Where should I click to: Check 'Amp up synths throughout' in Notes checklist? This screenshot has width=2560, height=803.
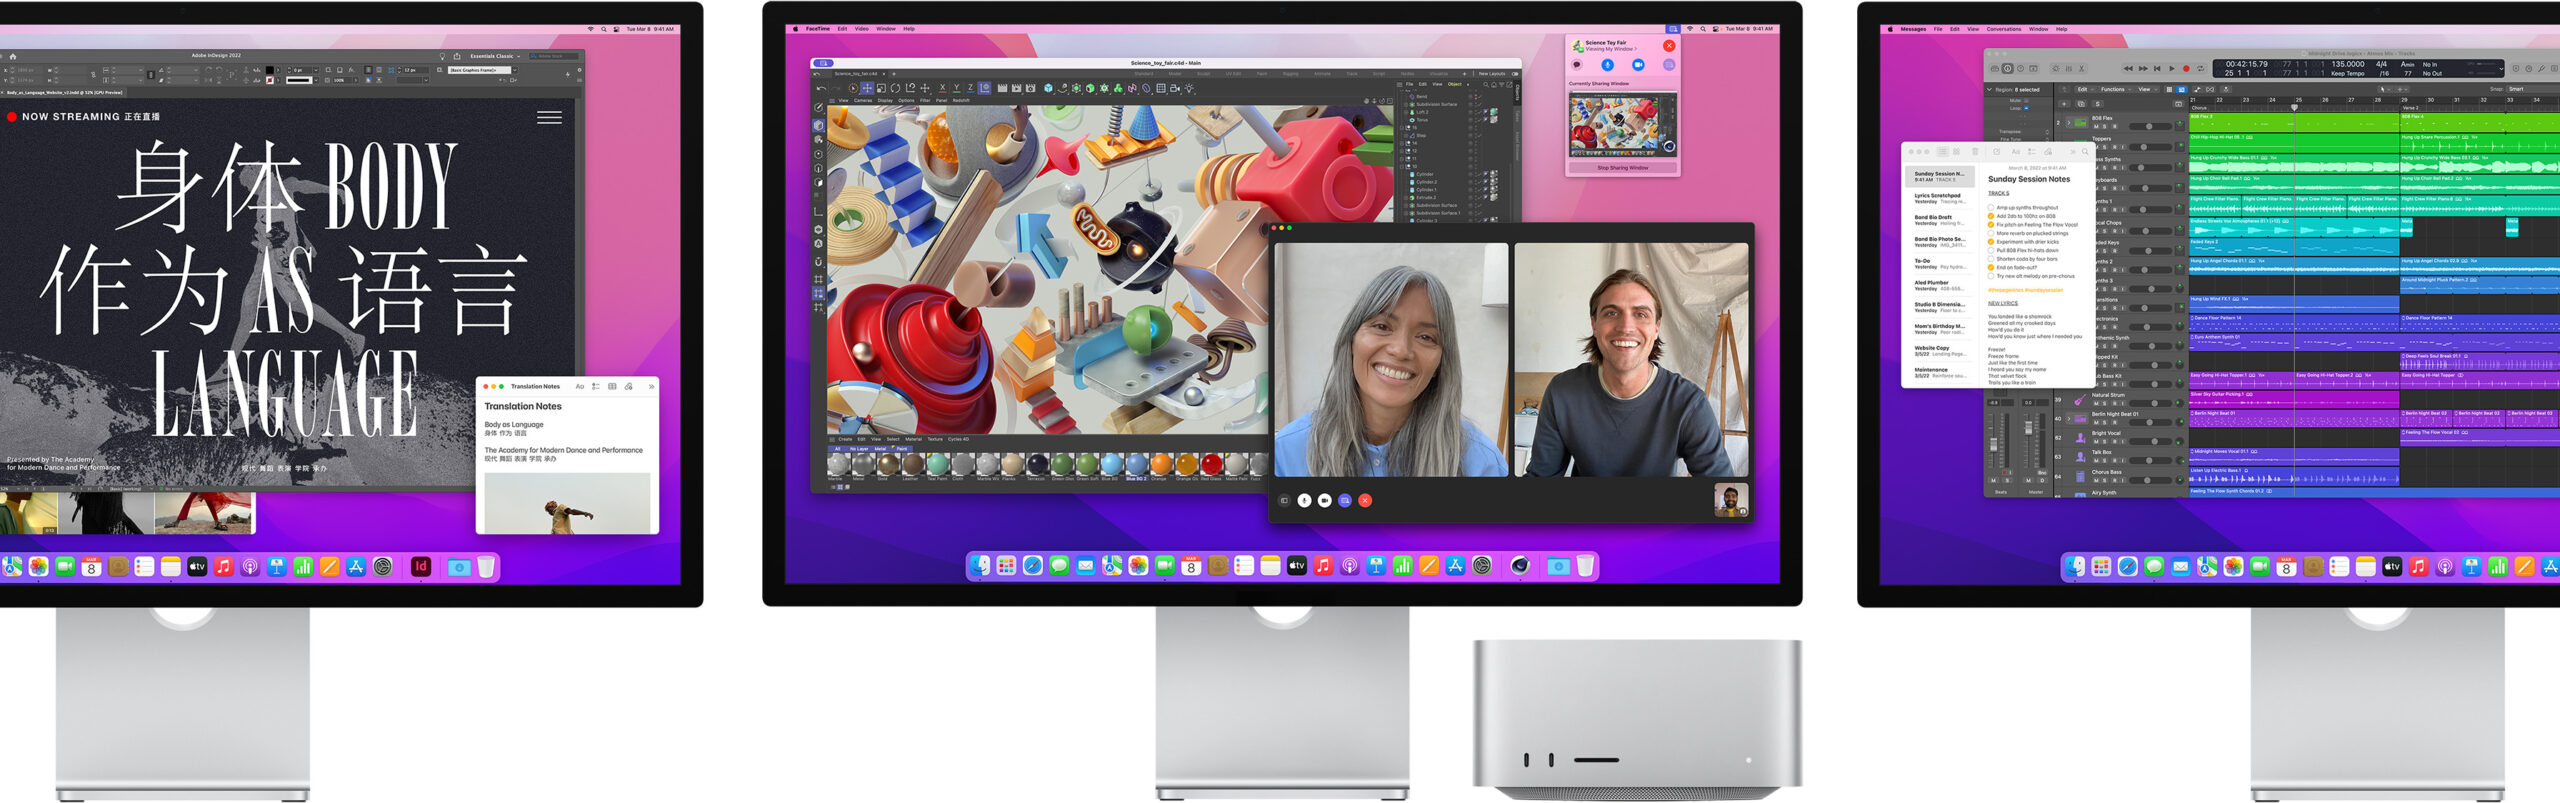coord(1991,207)
